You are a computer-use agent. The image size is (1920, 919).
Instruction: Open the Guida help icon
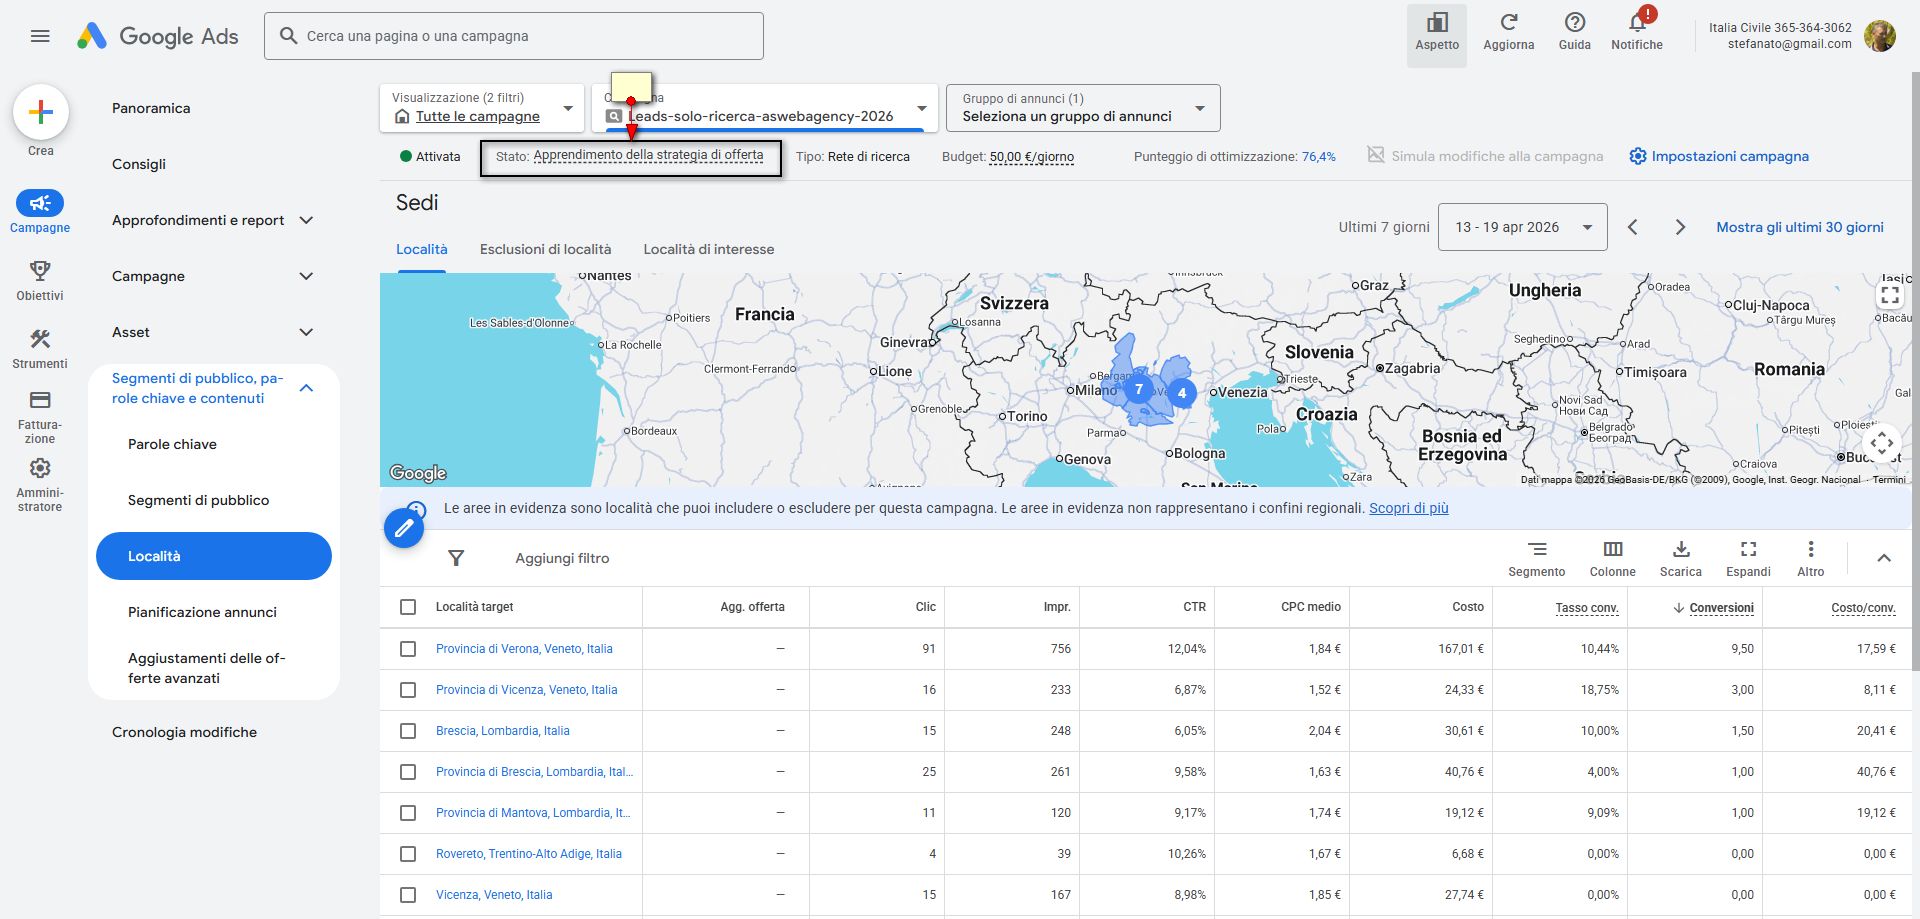click(x=1574, y=24)
